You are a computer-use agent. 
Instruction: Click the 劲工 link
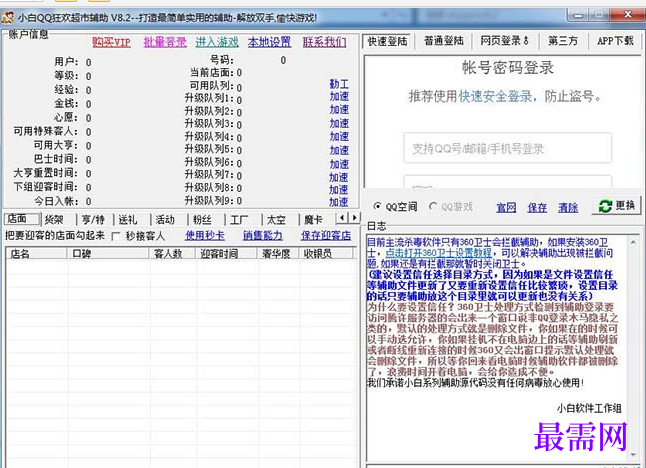pos(339,84)
